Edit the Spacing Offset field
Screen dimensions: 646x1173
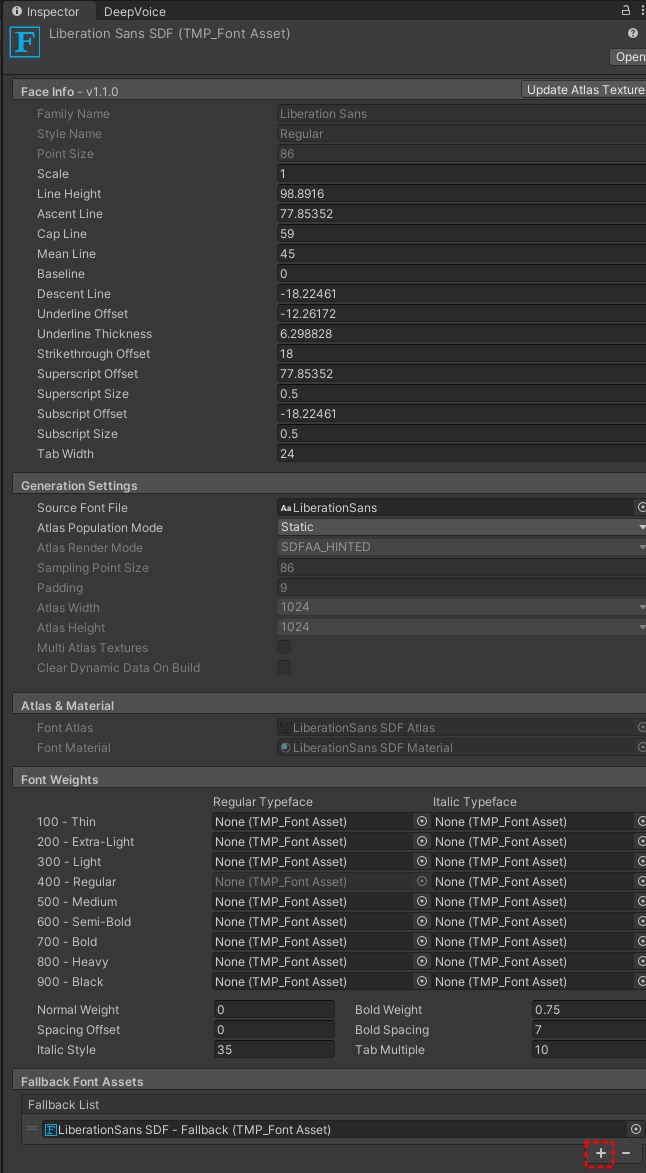274,1030
